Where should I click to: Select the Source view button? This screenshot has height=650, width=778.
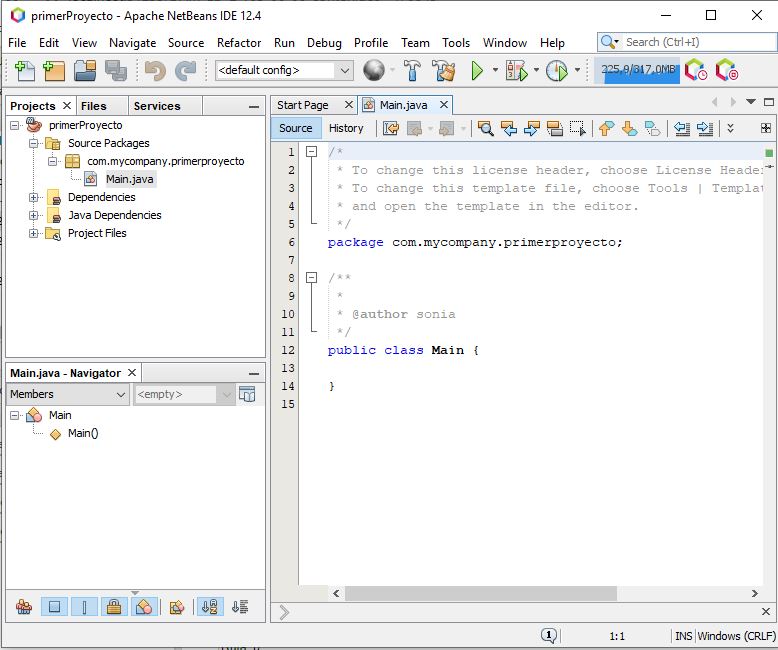[x=296, y=128]
